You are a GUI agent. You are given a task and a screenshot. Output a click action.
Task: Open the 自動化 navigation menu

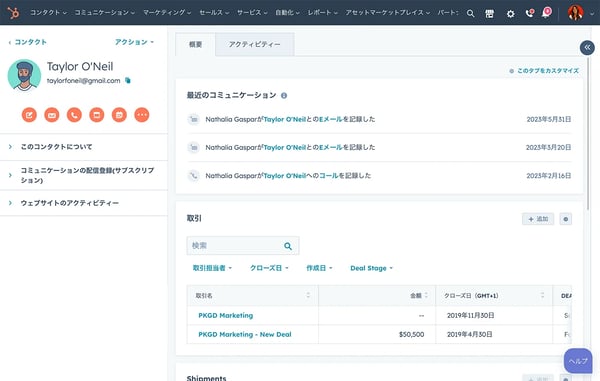point(287,13)
